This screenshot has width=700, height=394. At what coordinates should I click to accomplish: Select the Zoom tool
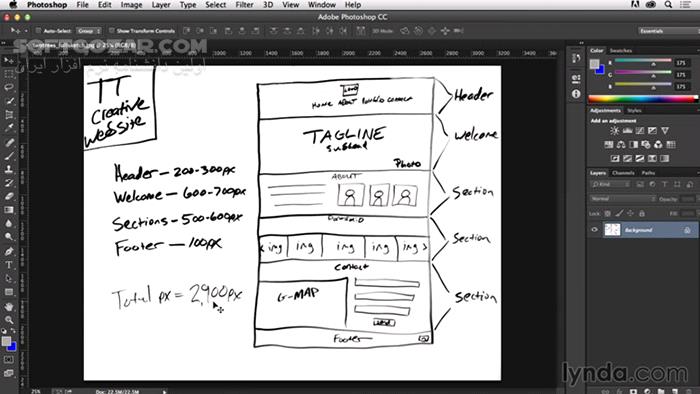pos(9,320)
